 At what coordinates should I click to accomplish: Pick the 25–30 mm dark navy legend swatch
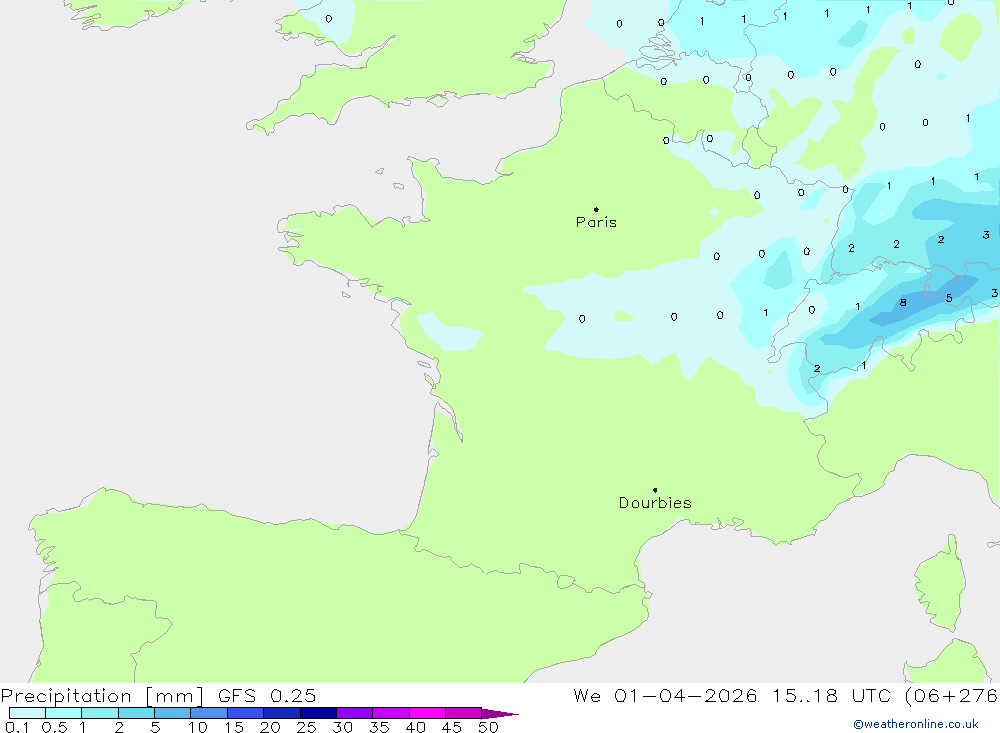click(318, 713)
